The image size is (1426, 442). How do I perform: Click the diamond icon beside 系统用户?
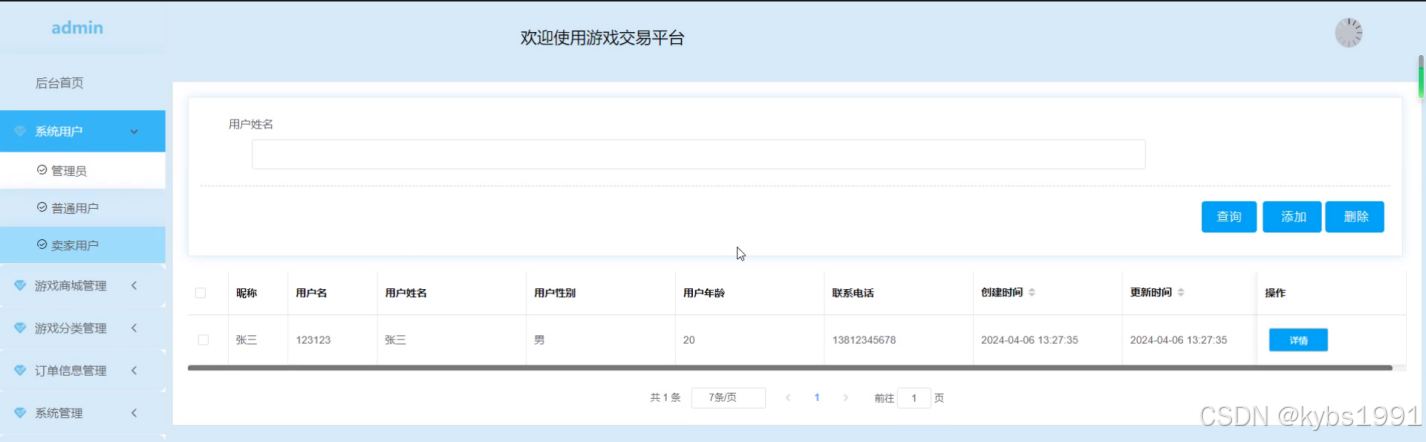(x=20, y=131)
